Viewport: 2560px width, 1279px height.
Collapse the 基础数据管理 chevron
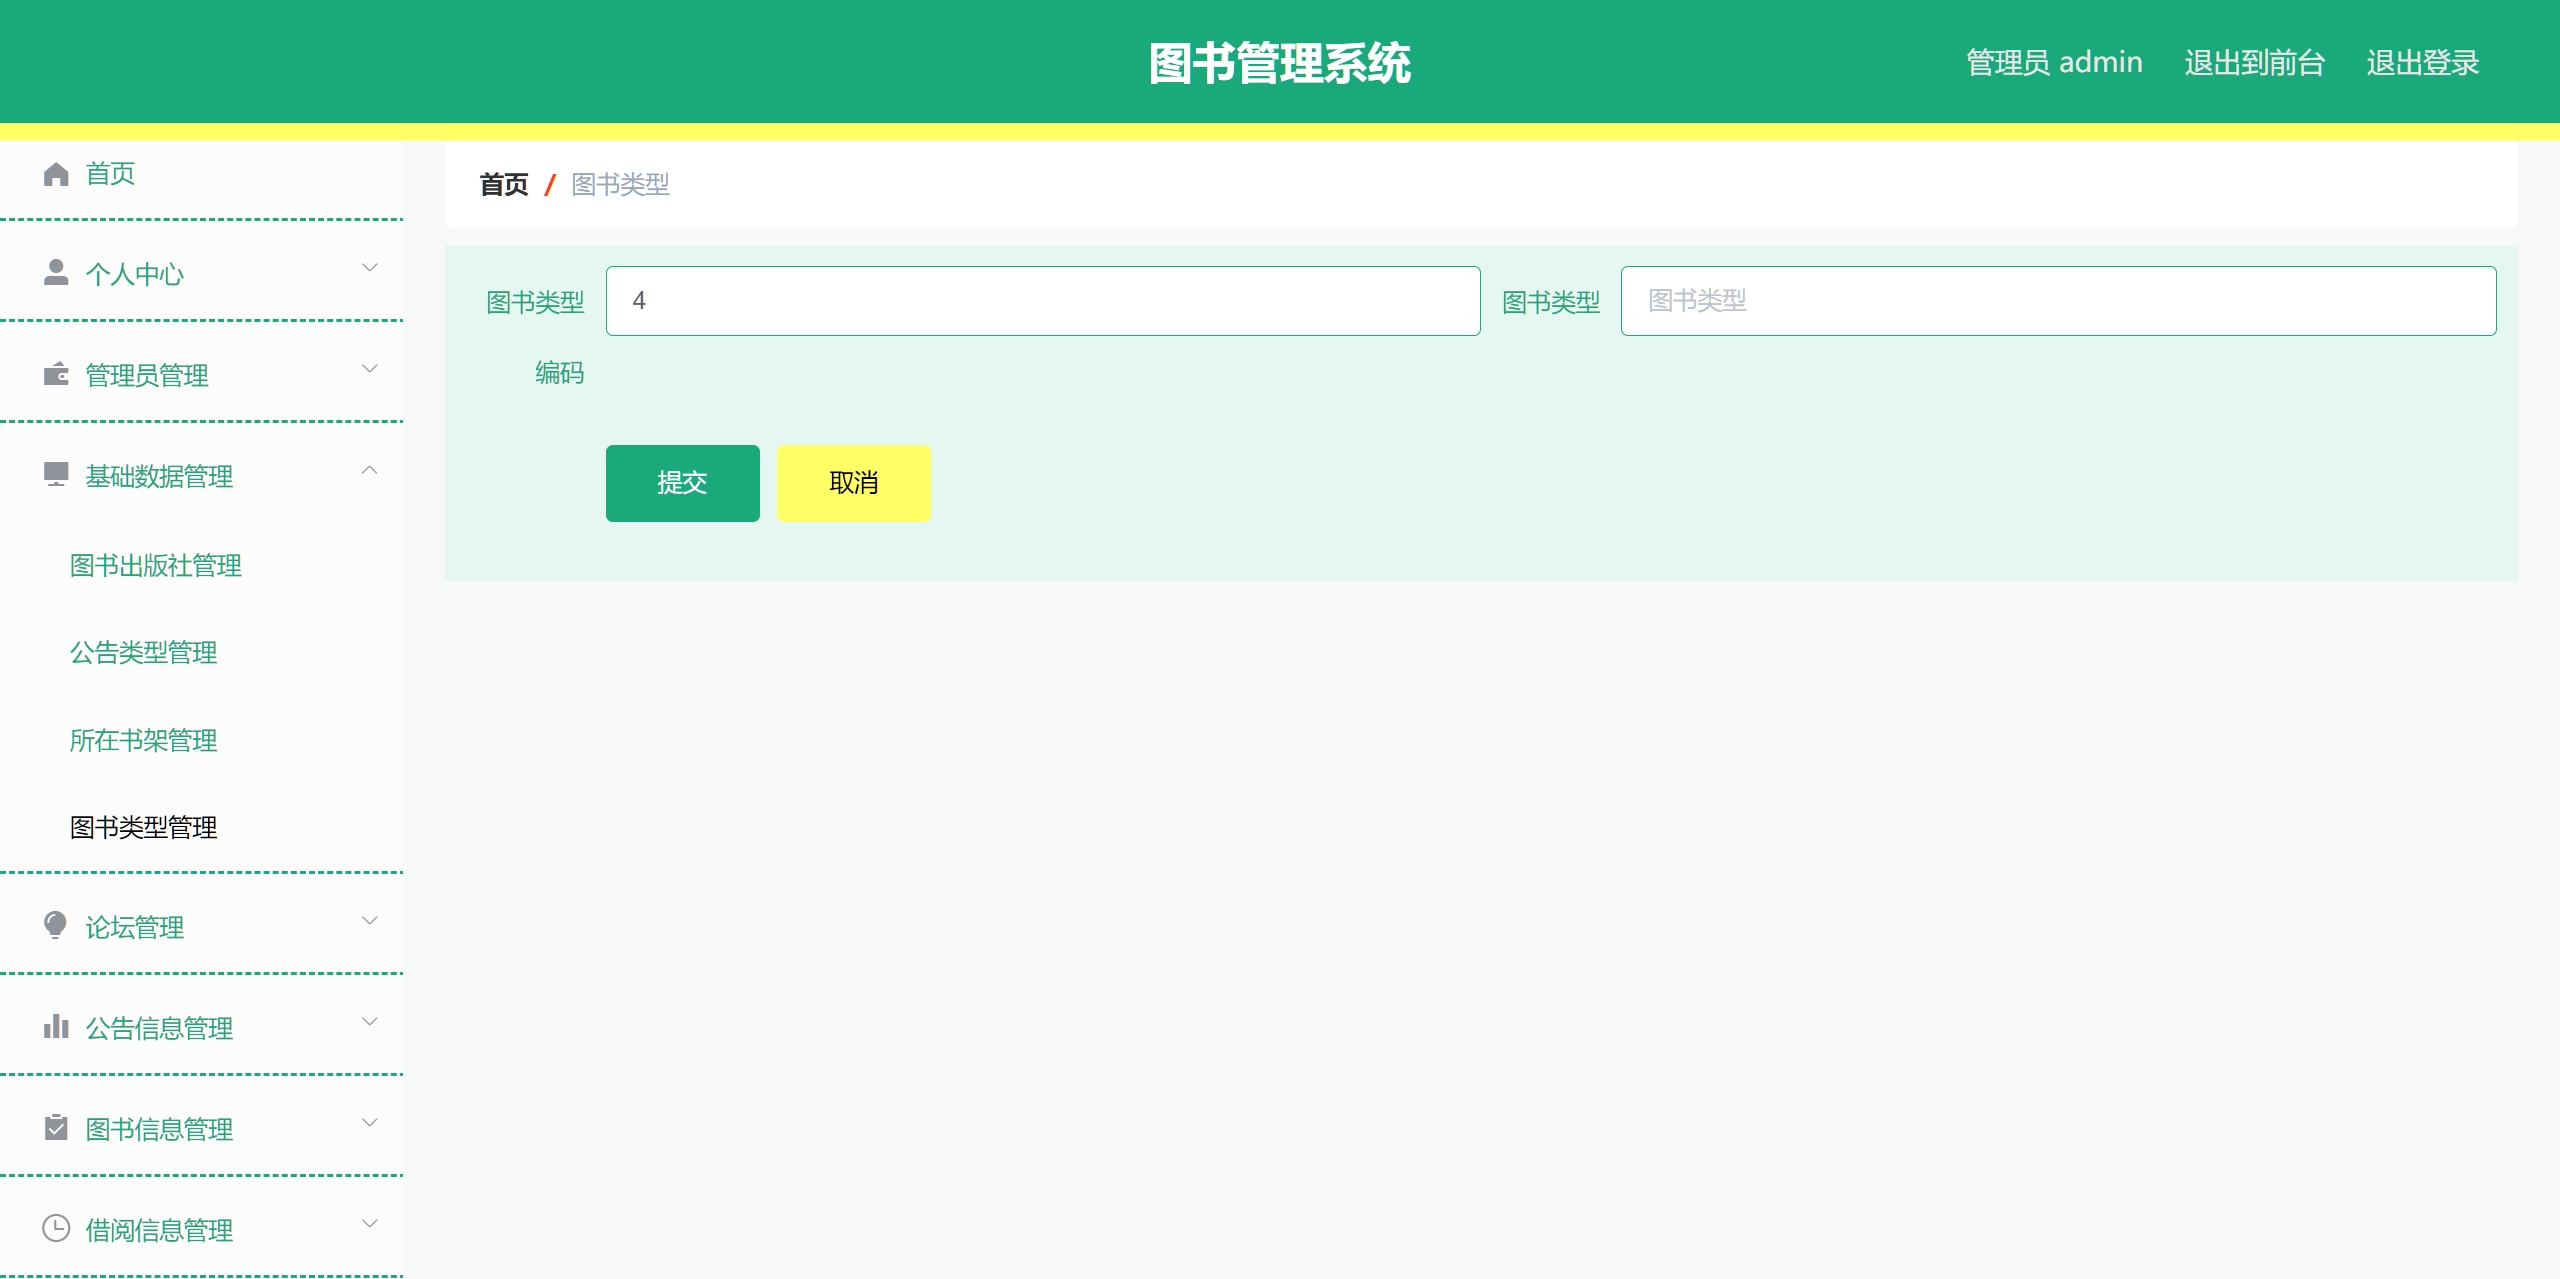point(369,470)
